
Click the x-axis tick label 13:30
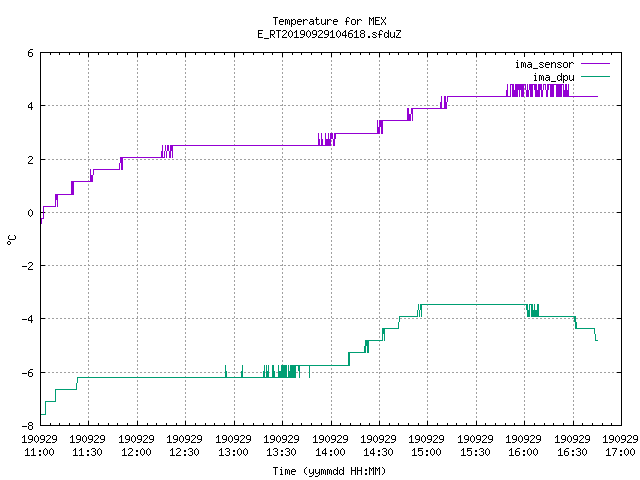pyautogui.click(x=282, y=452)
